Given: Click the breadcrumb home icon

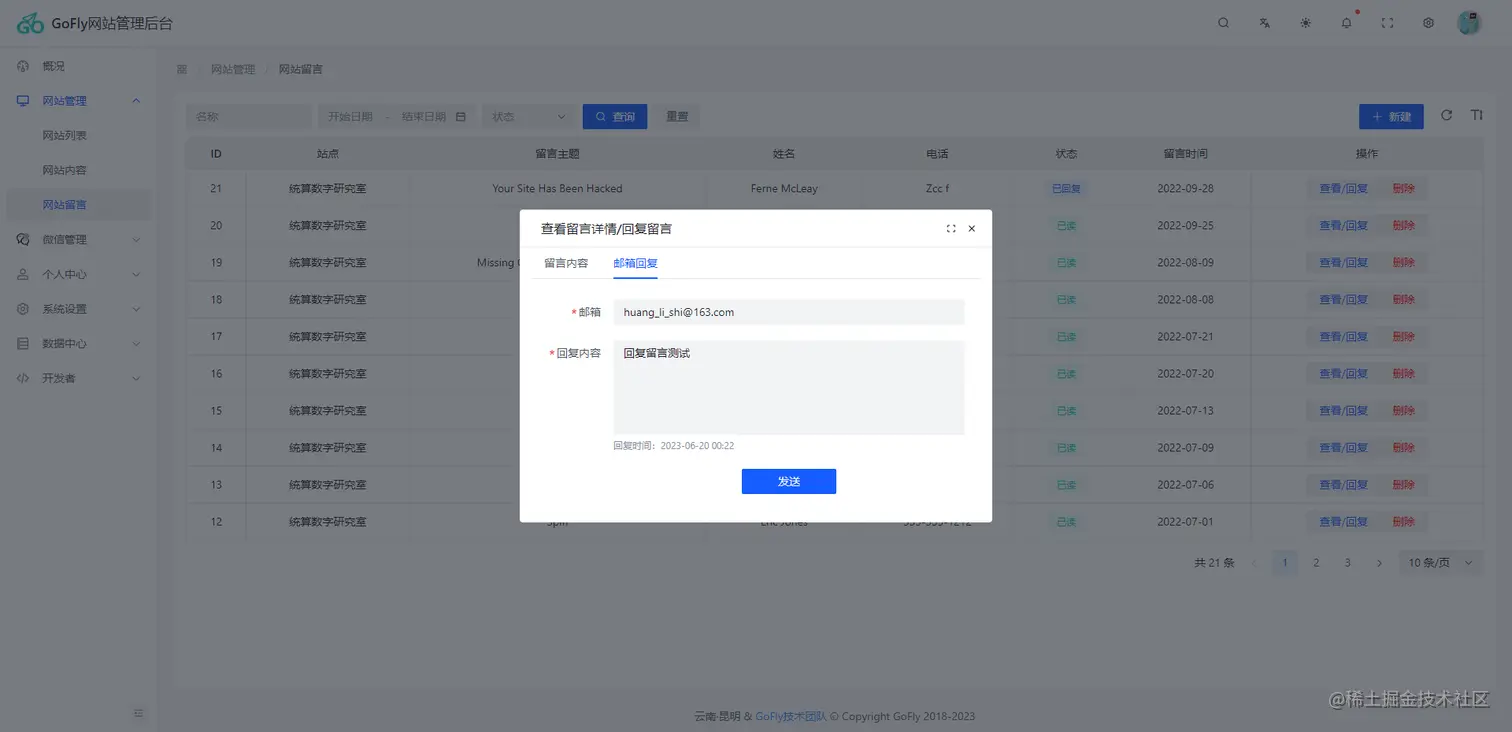Looking at the screenshot, I should click(181, 70).
